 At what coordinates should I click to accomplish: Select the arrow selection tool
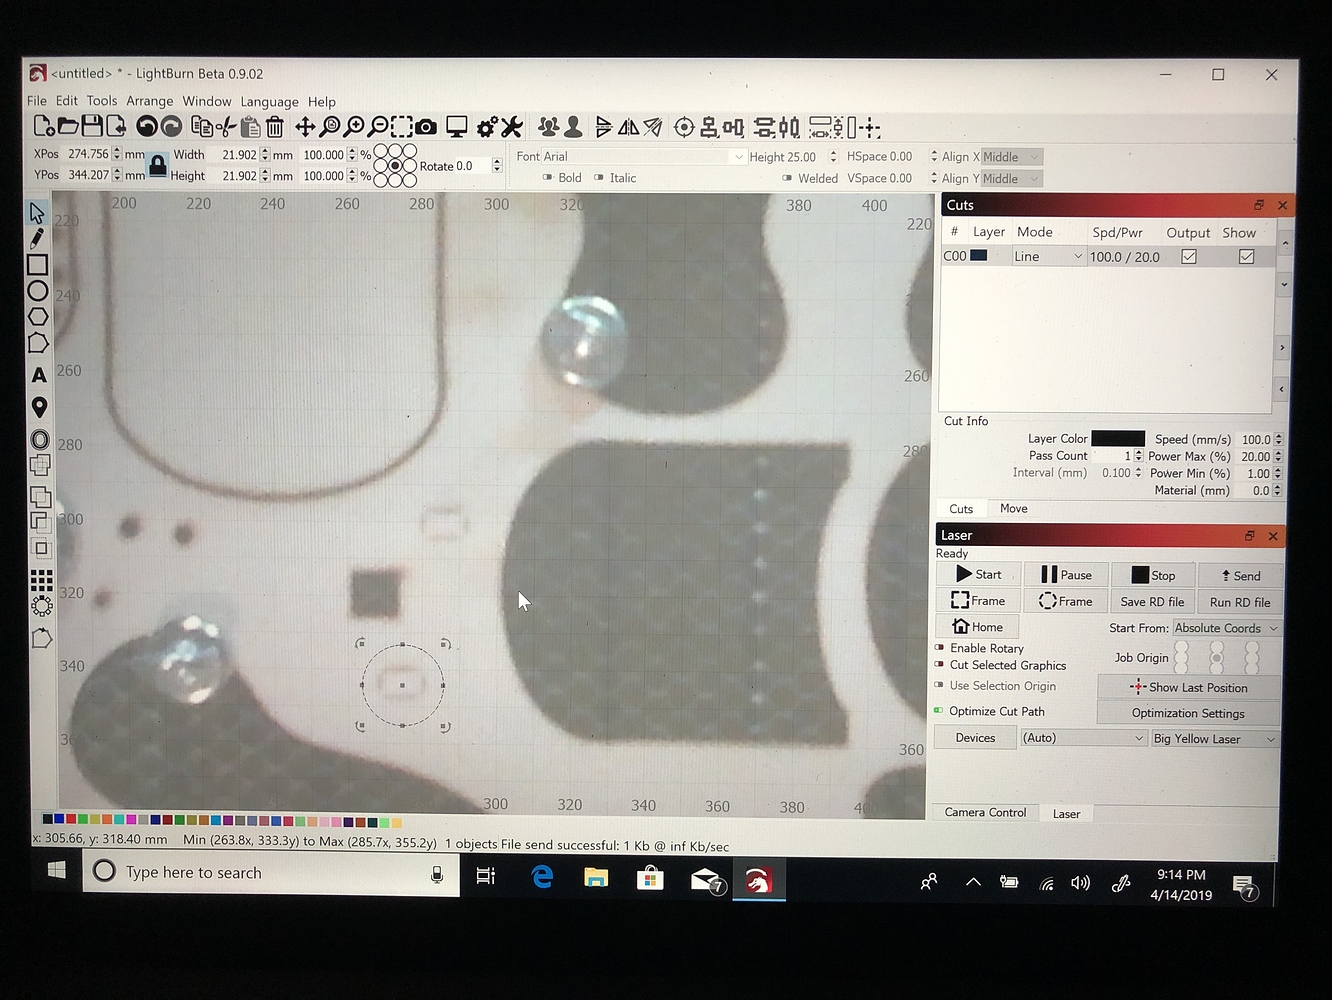[x=38, y=212]
